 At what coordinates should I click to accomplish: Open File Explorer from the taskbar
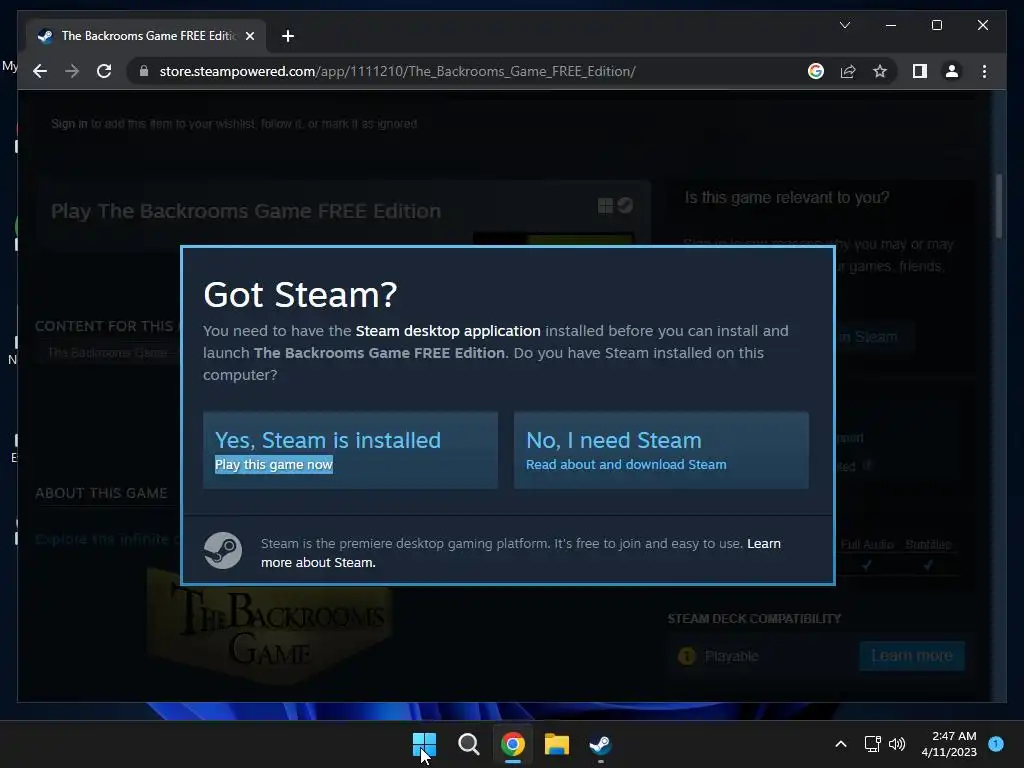(556, 744)
